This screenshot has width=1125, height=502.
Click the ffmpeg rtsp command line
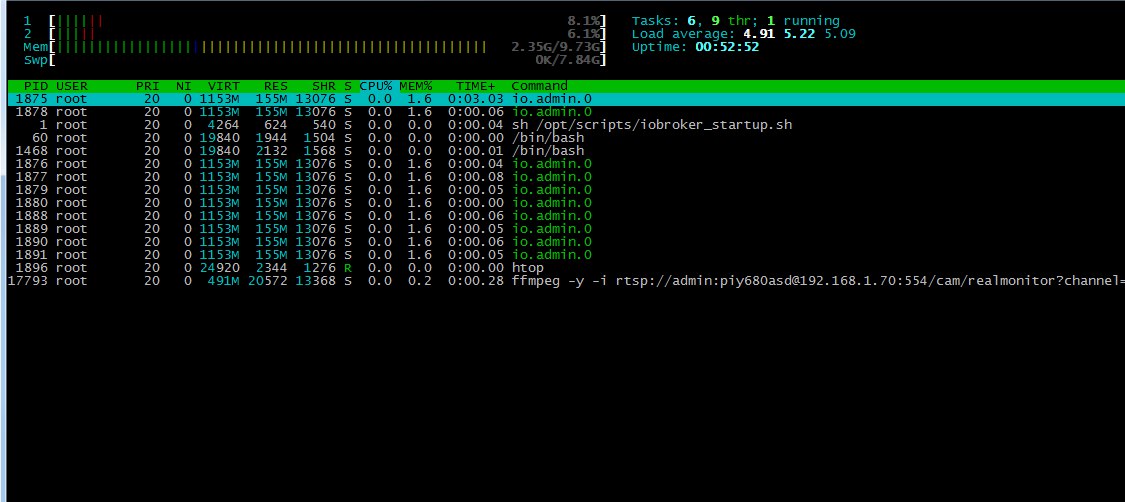(x=818, y=280)
